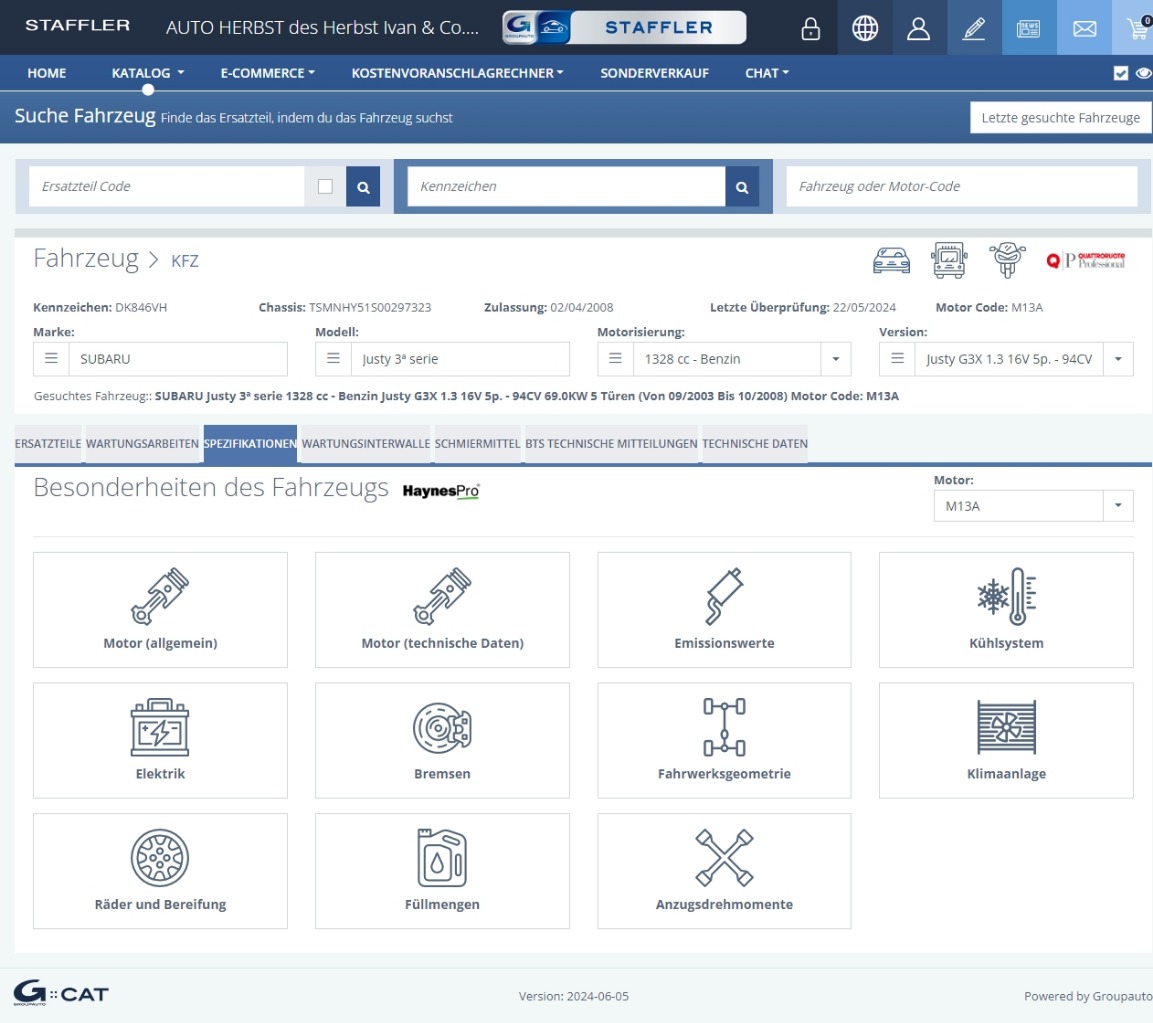Open the Version dropdown arrow

[1118, 359]
